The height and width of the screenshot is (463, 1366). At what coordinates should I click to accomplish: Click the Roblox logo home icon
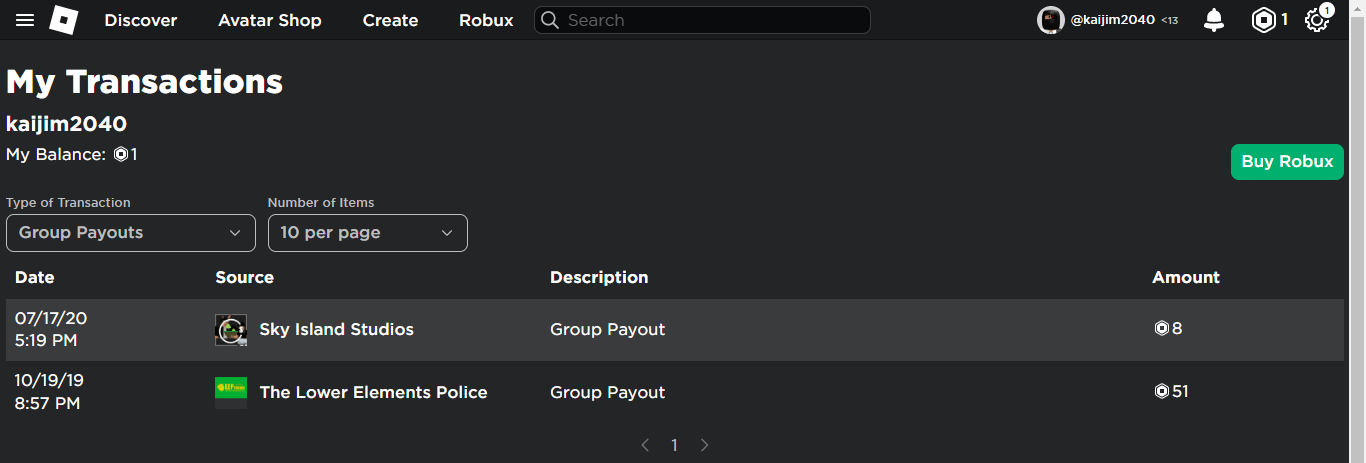click(64, 20)
